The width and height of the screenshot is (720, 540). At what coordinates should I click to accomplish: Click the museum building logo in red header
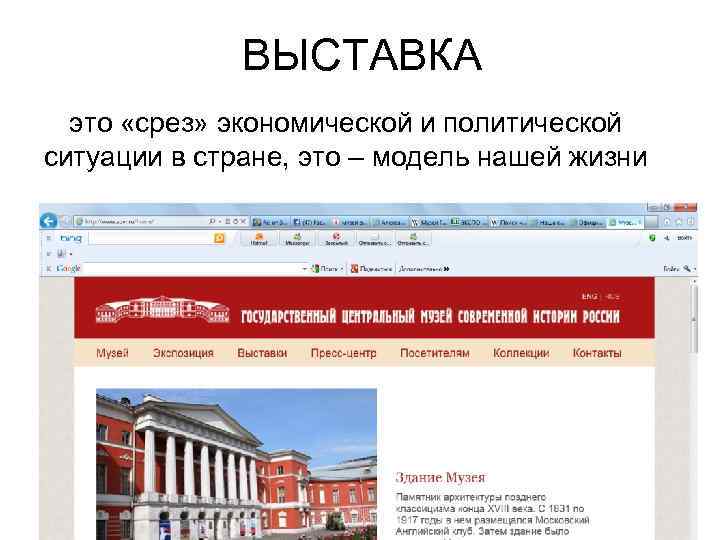(163, 310)
